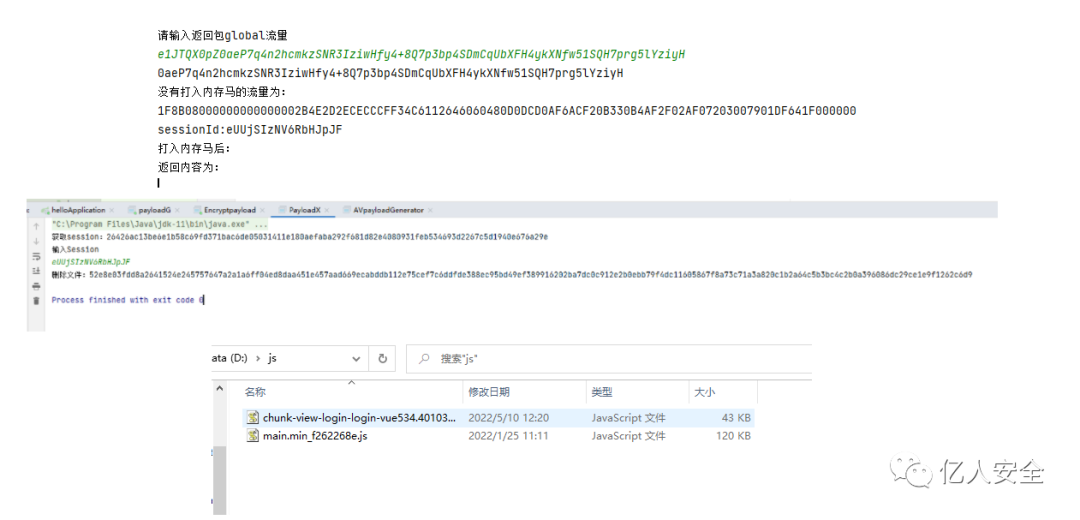
Task: Select main.min_f262268e.js file
Action: [x=315, y=436]
